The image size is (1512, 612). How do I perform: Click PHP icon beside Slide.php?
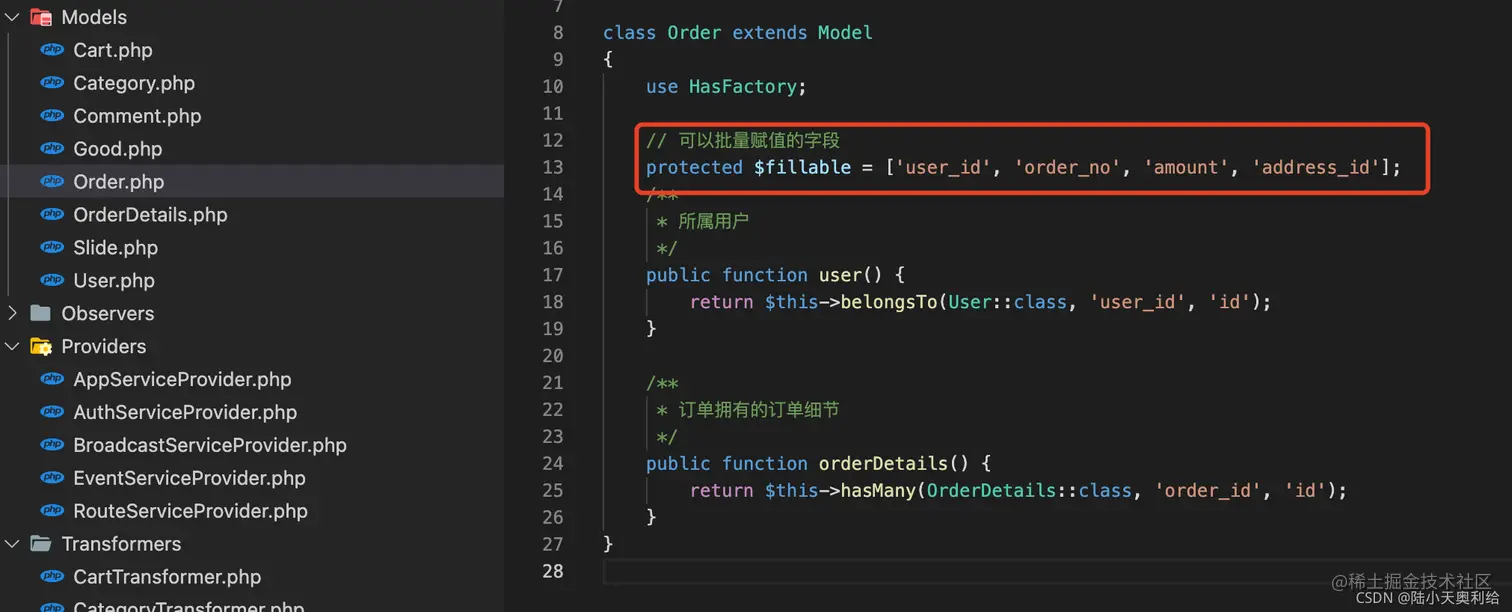[x=52, y=248]
